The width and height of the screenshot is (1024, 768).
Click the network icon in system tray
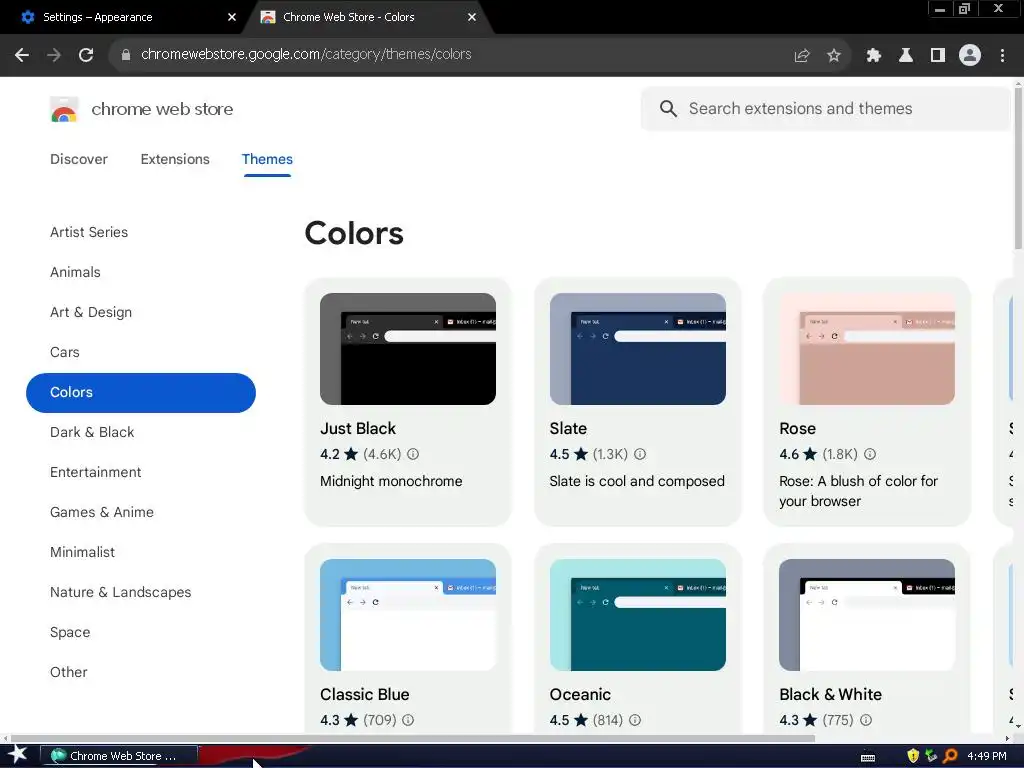tap(931, 756)
